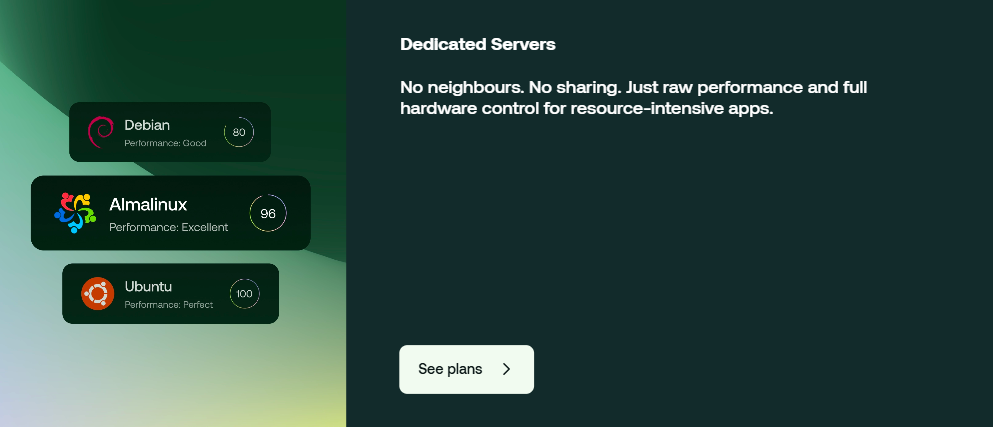Click the 'Performance: Perfect' label
The image size is (993, 427).
tap(168, 305)
